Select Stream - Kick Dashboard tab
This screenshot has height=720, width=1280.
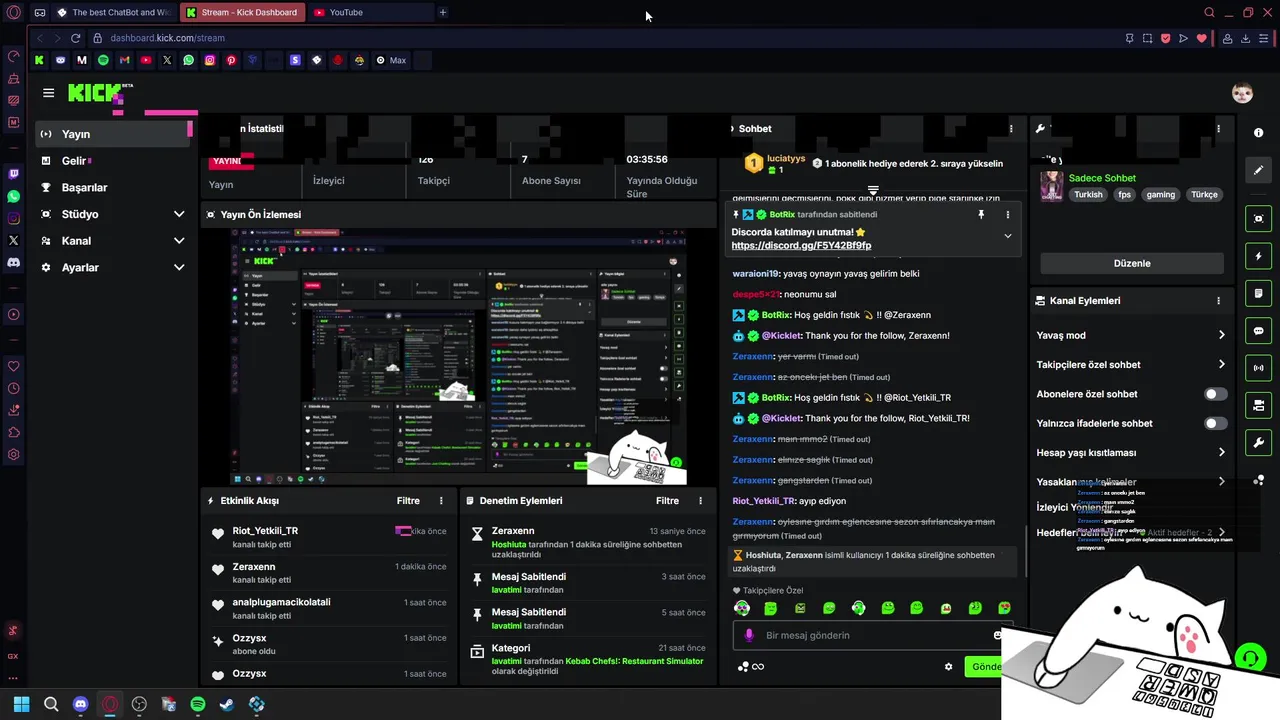coord(242,12)
